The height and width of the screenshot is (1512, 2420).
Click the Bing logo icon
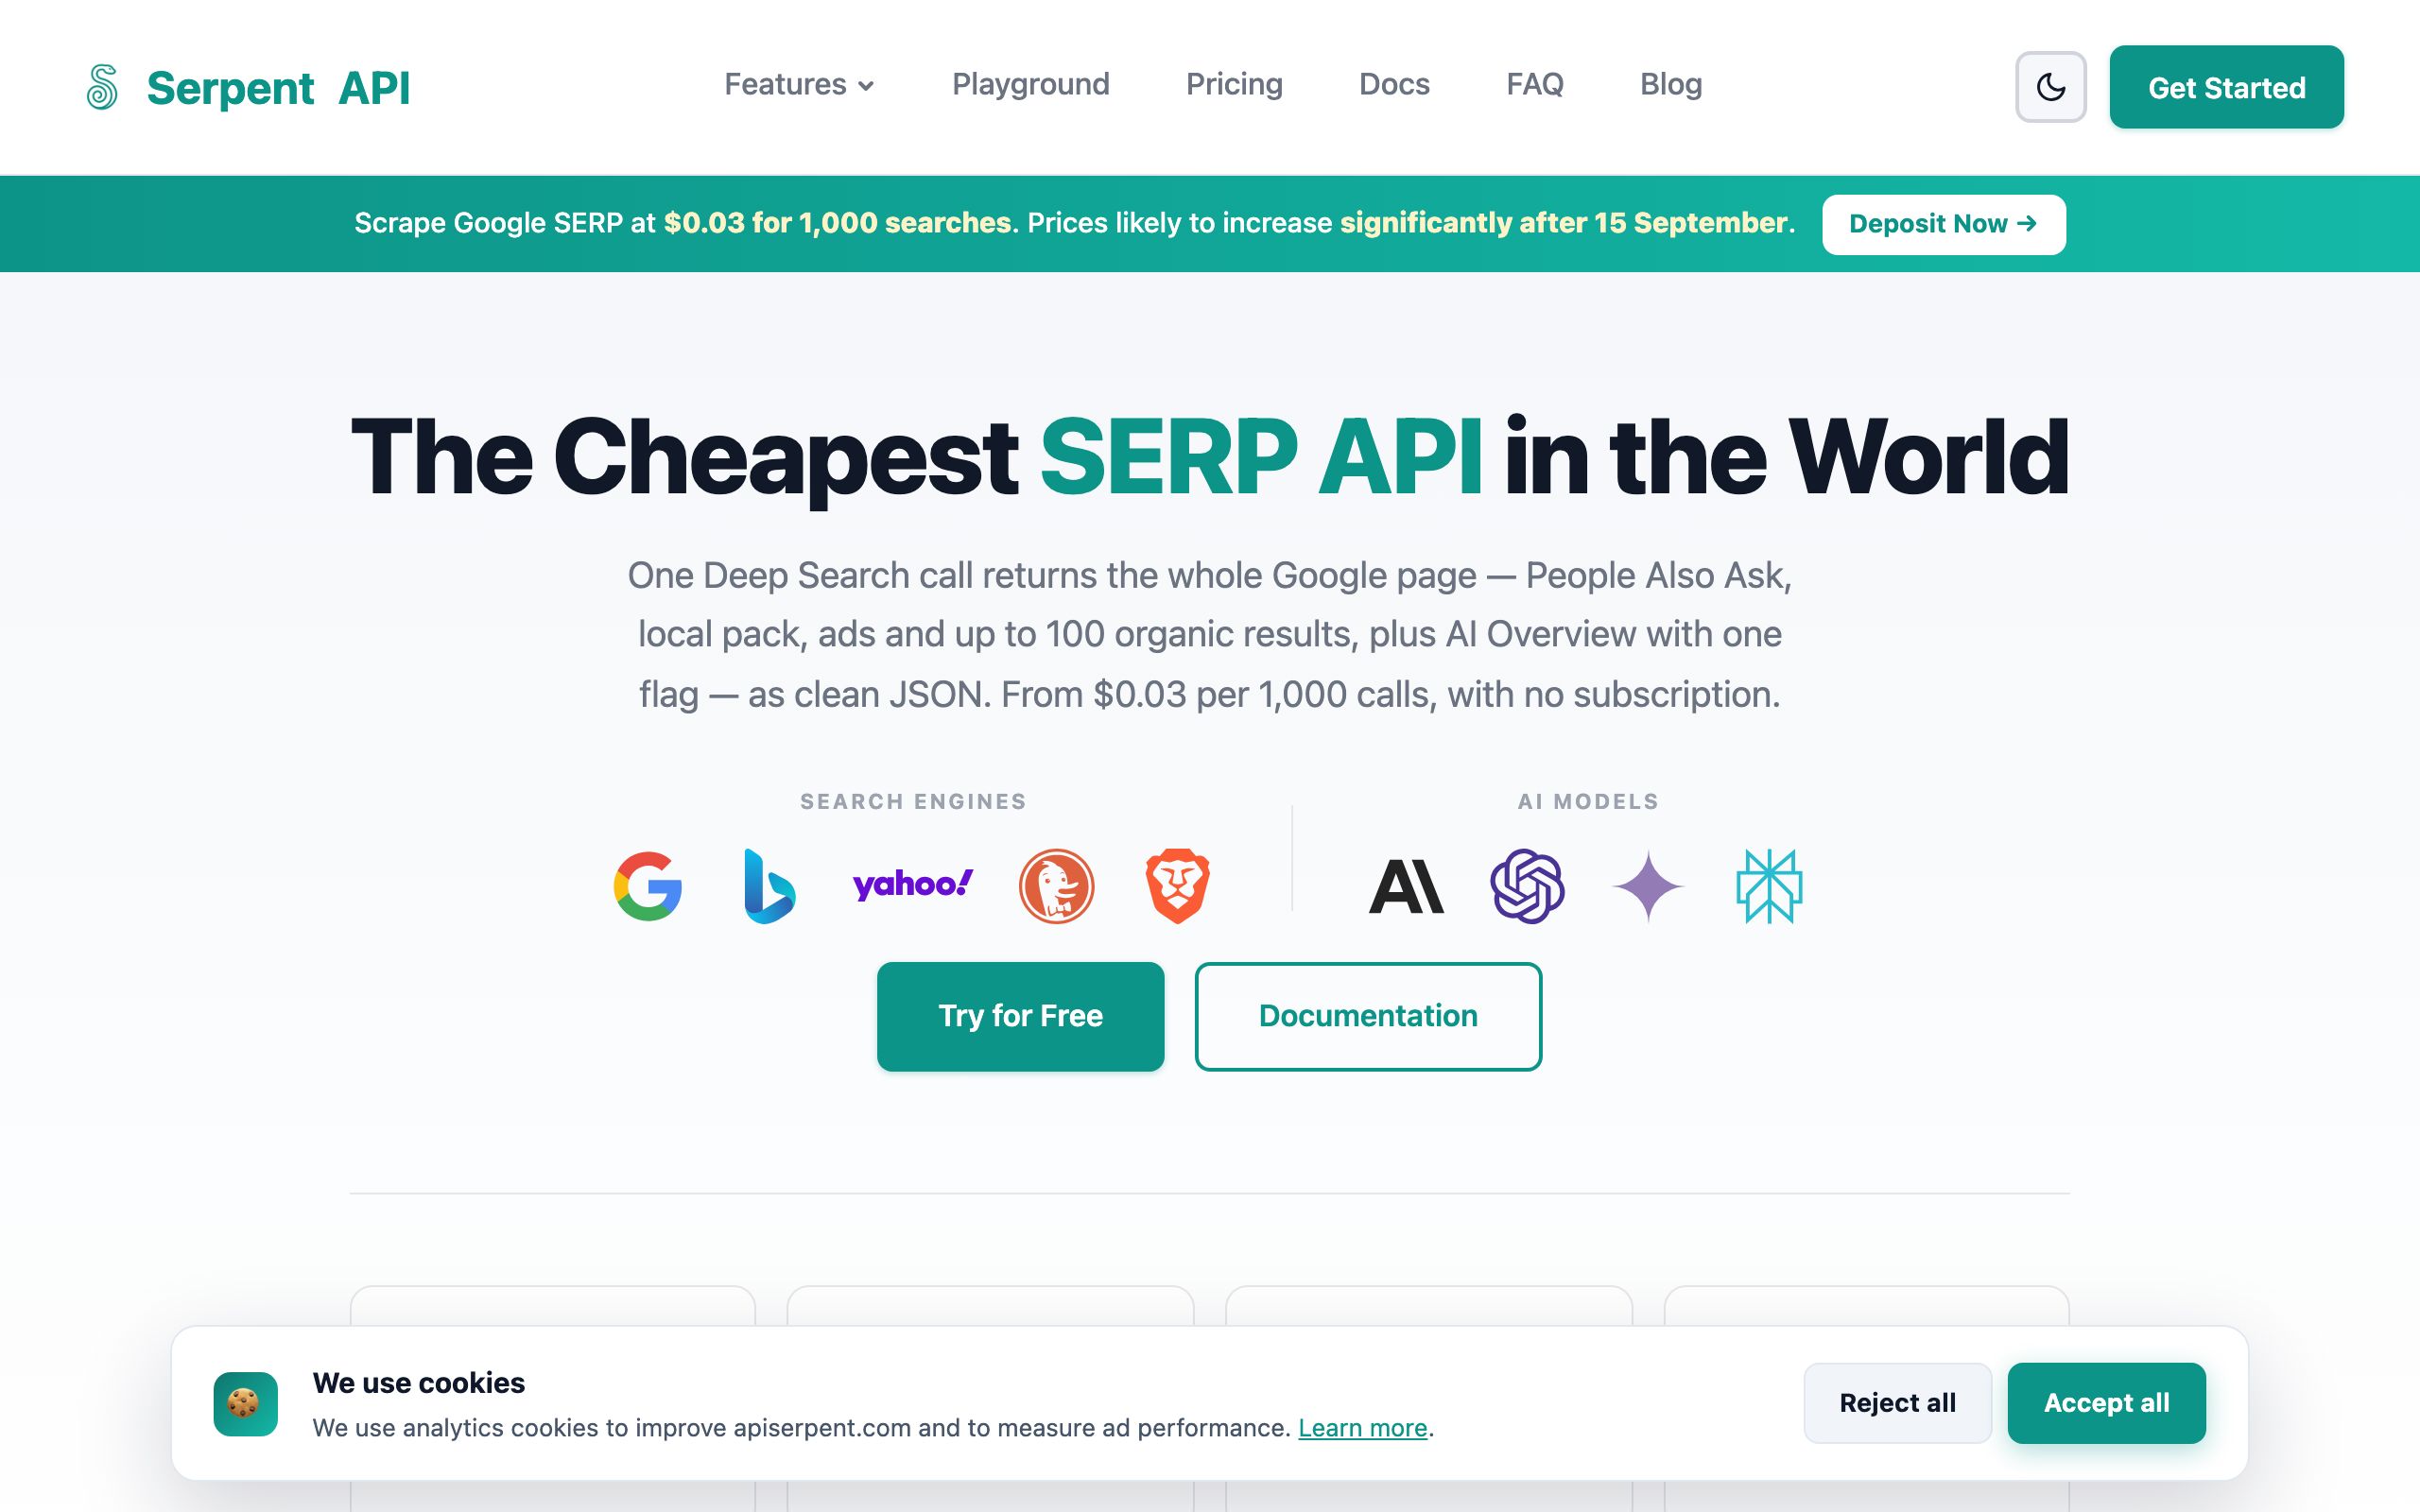point(769,886)
